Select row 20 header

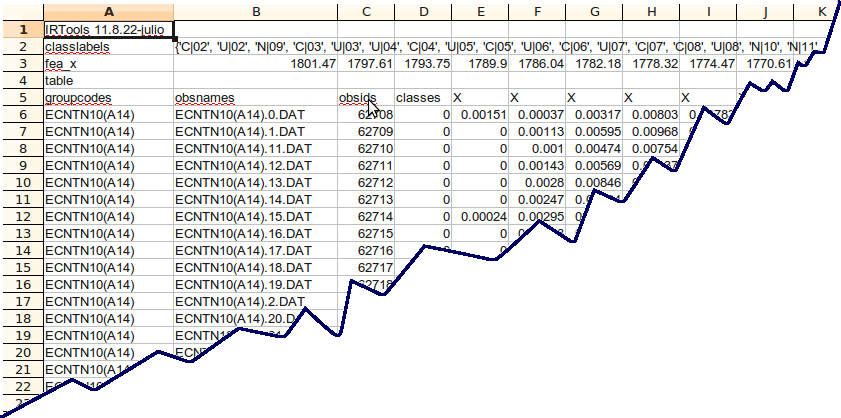tap(23, 353)
